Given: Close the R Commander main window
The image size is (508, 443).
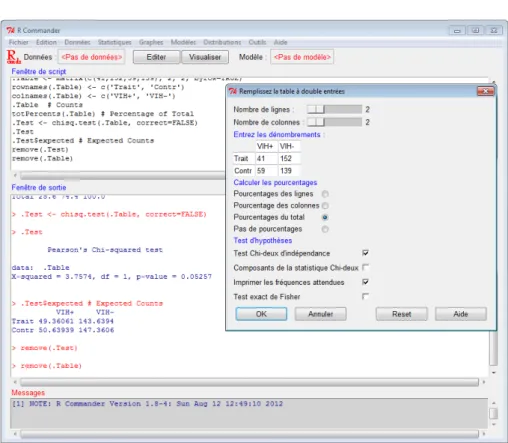Looking at the screenshot, I should tap(494, 31).
